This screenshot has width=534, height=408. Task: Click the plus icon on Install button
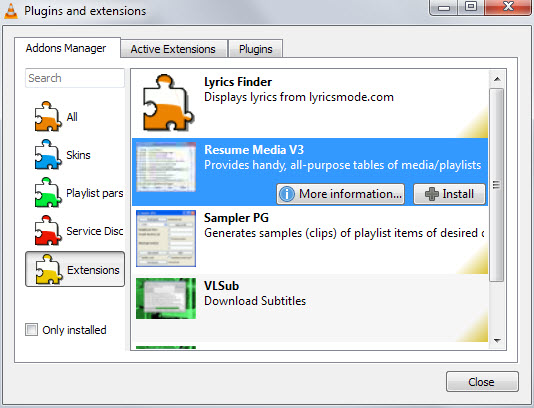(x=432, y=194)
